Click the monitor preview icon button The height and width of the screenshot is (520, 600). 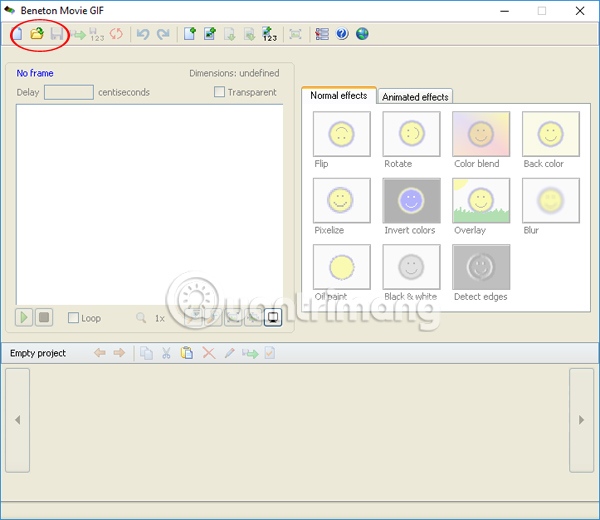[x=273, y=317]
